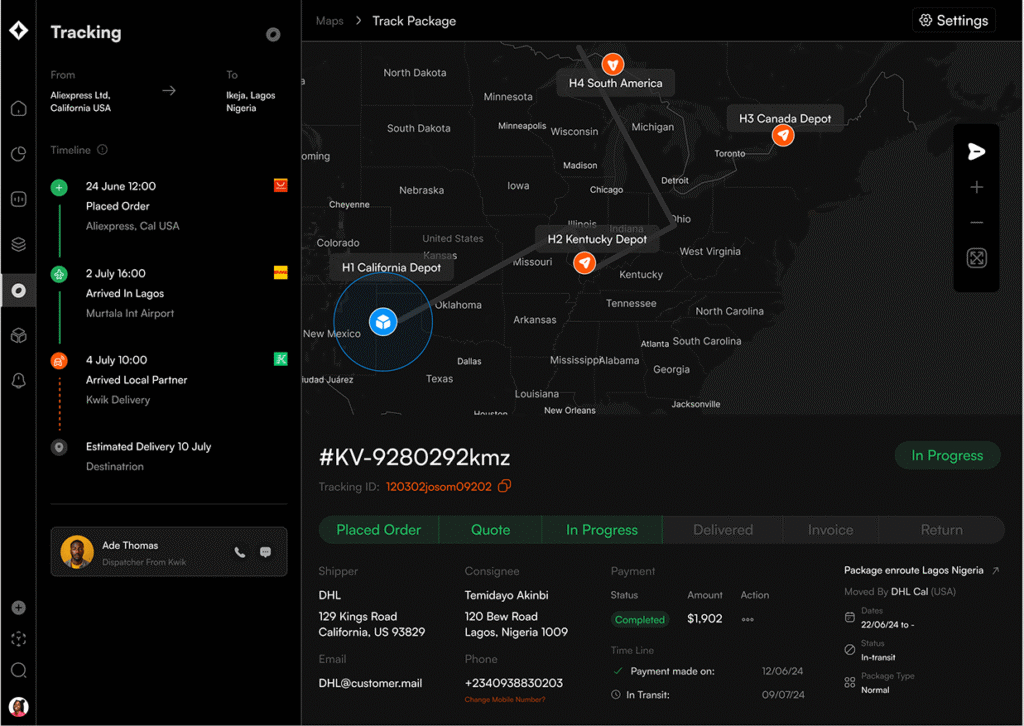
Task: Open the package box sidebar icon
Action: pyautogui.click(x=18, y=336)
